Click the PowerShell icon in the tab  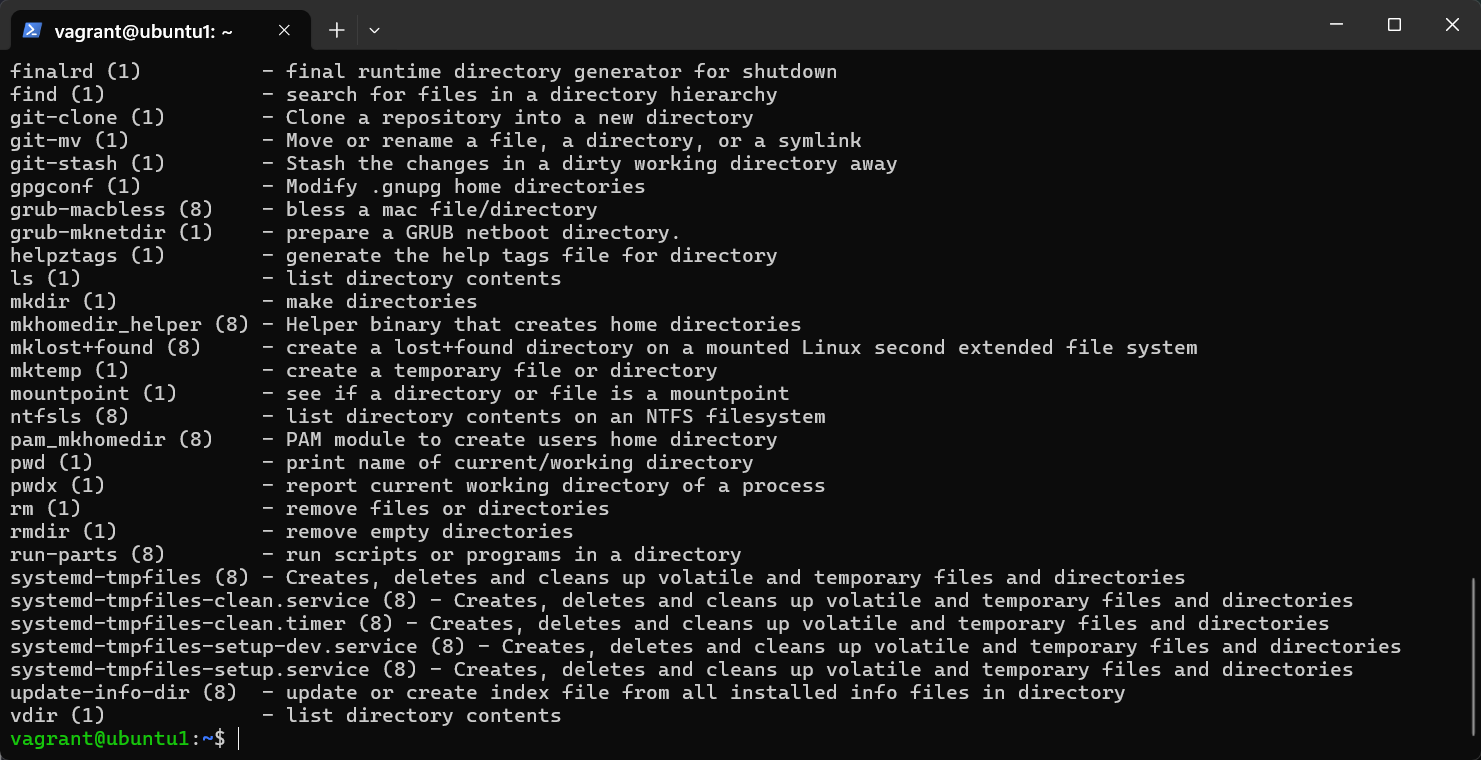pyautogui.click(x=32, y=30)
